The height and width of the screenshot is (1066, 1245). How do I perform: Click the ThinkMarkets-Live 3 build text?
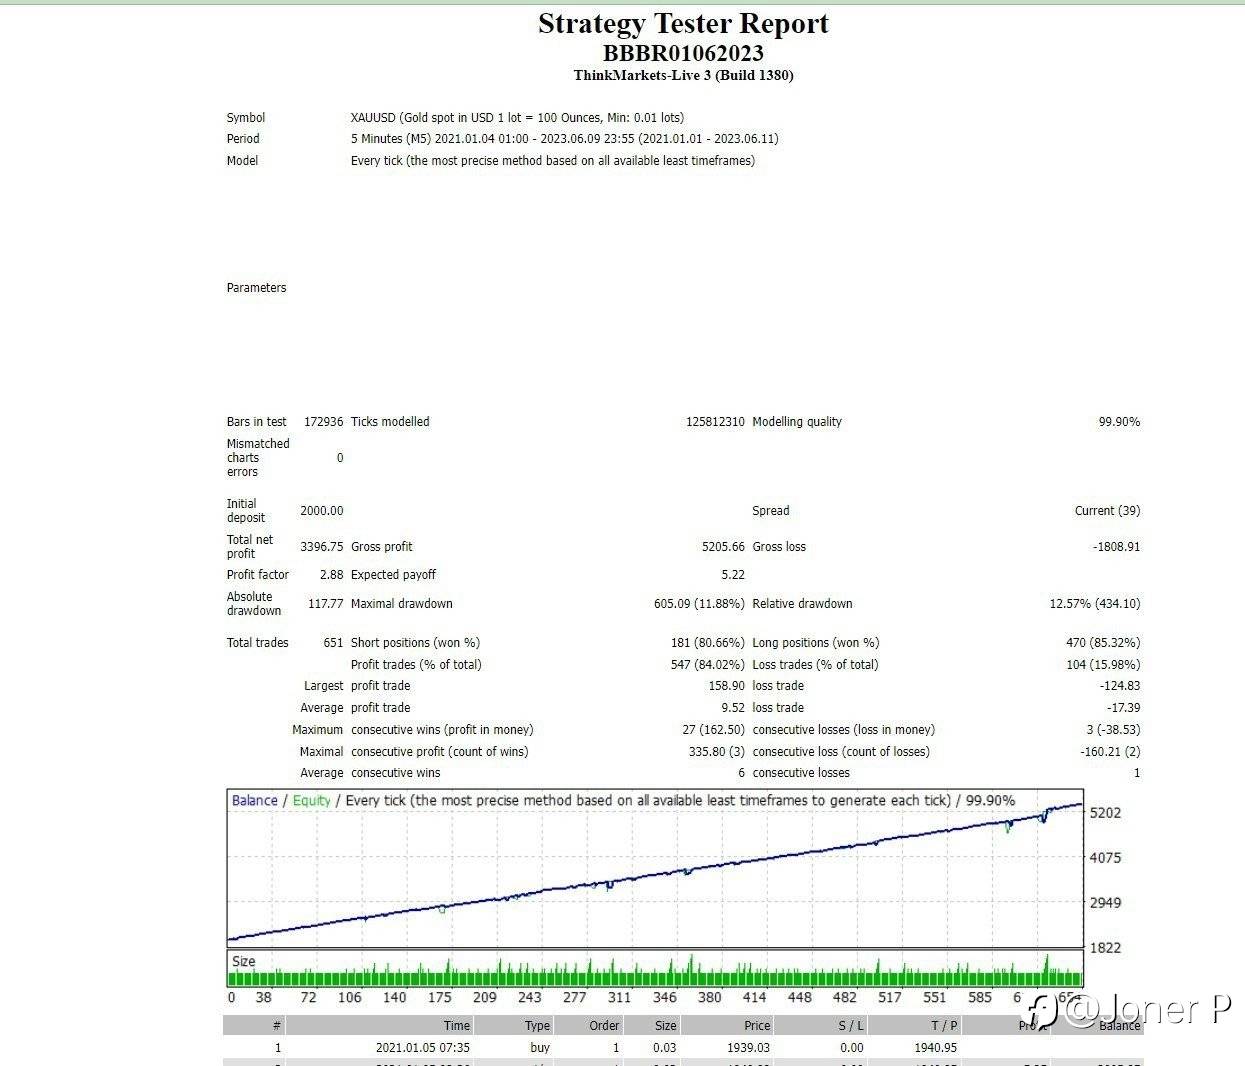(x=683, y=75)
